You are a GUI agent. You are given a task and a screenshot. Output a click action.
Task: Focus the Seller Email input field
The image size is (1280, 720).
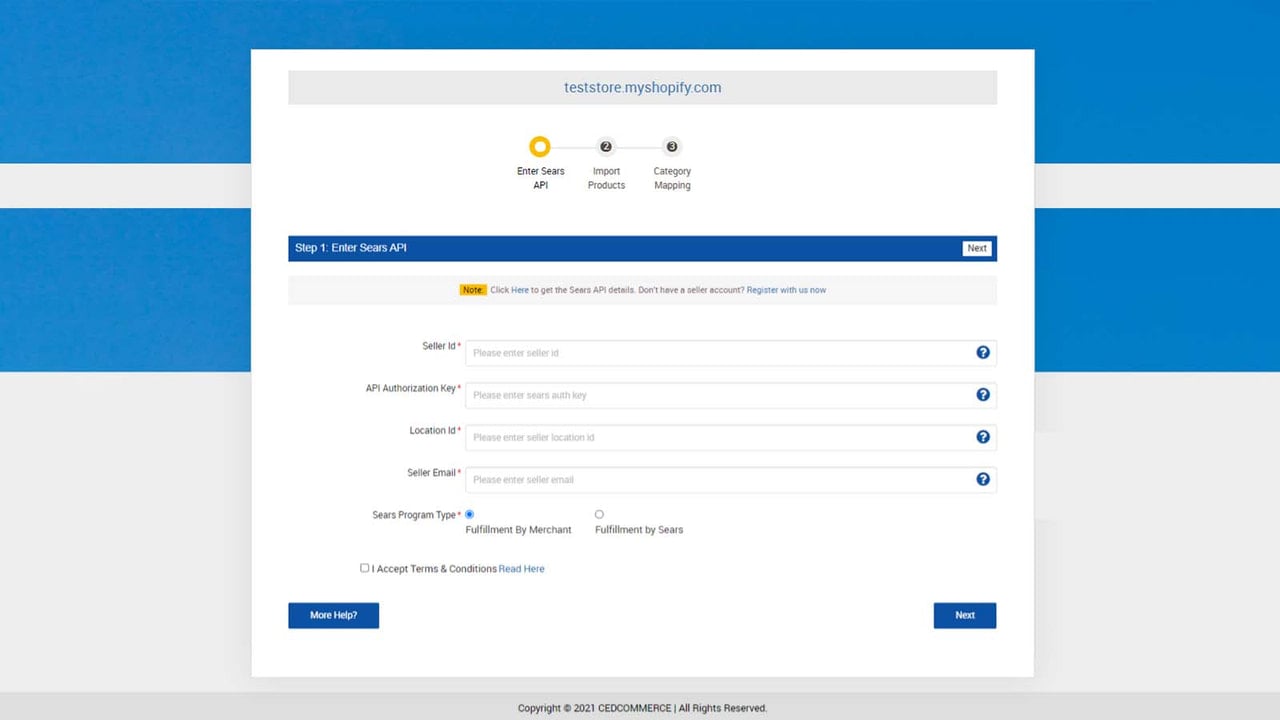[731, 479]
